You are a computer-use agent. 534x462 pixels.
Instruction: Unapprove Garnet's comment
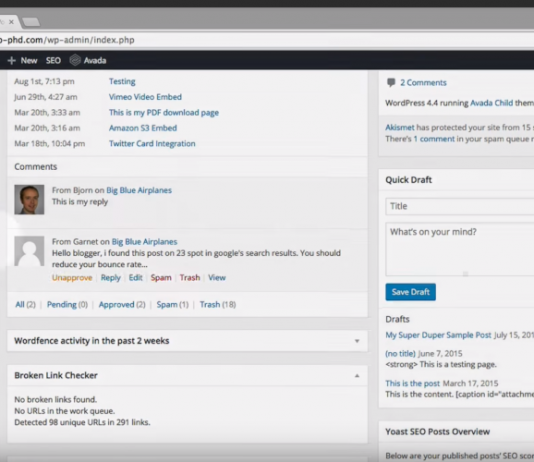point(72,278)
